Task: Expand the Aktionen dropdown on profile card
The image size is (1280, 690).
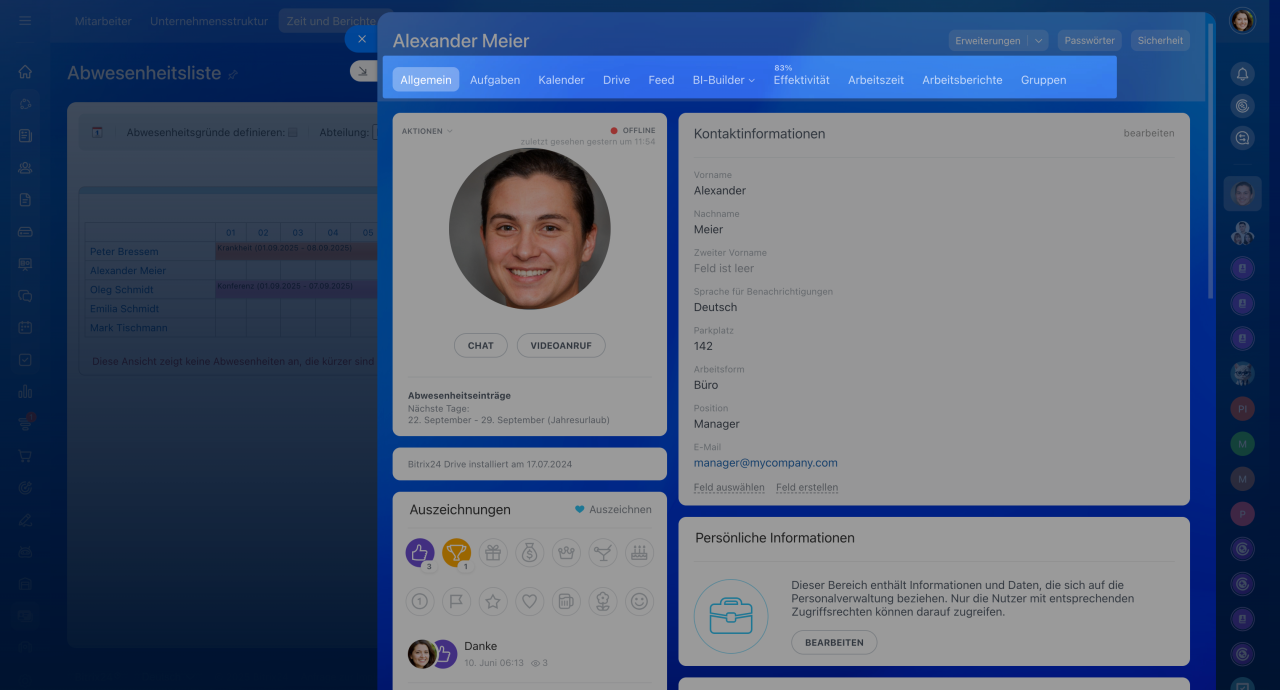Action: pos(427,131)
